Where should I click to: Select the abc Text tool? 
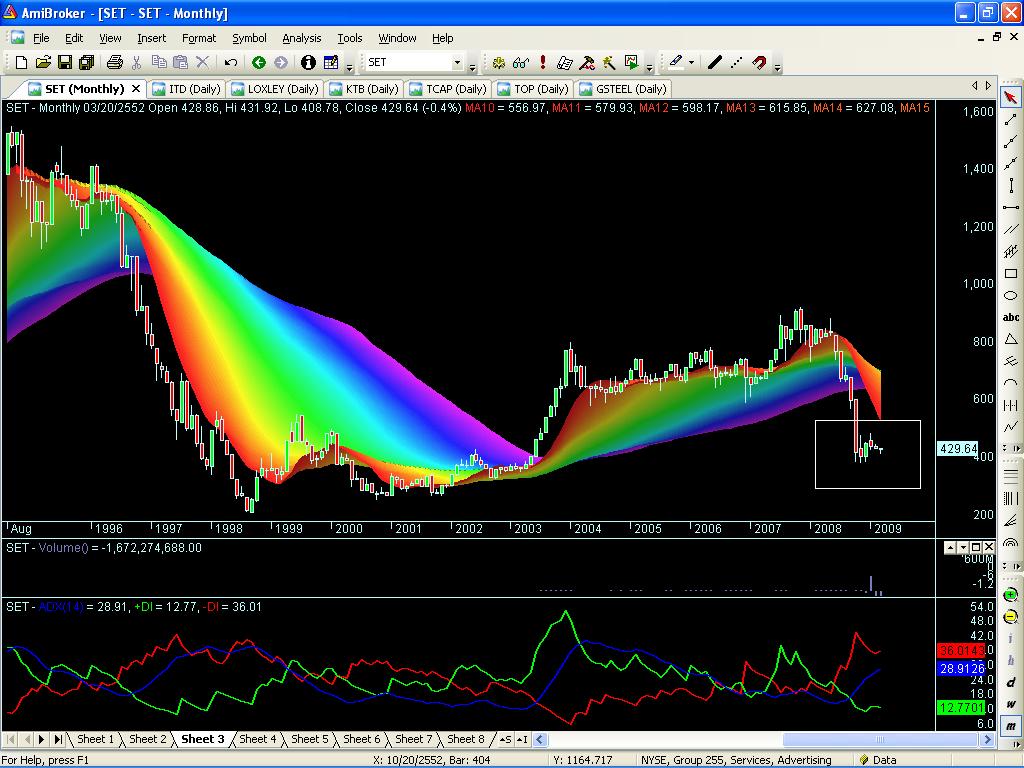click(1011, 317)
